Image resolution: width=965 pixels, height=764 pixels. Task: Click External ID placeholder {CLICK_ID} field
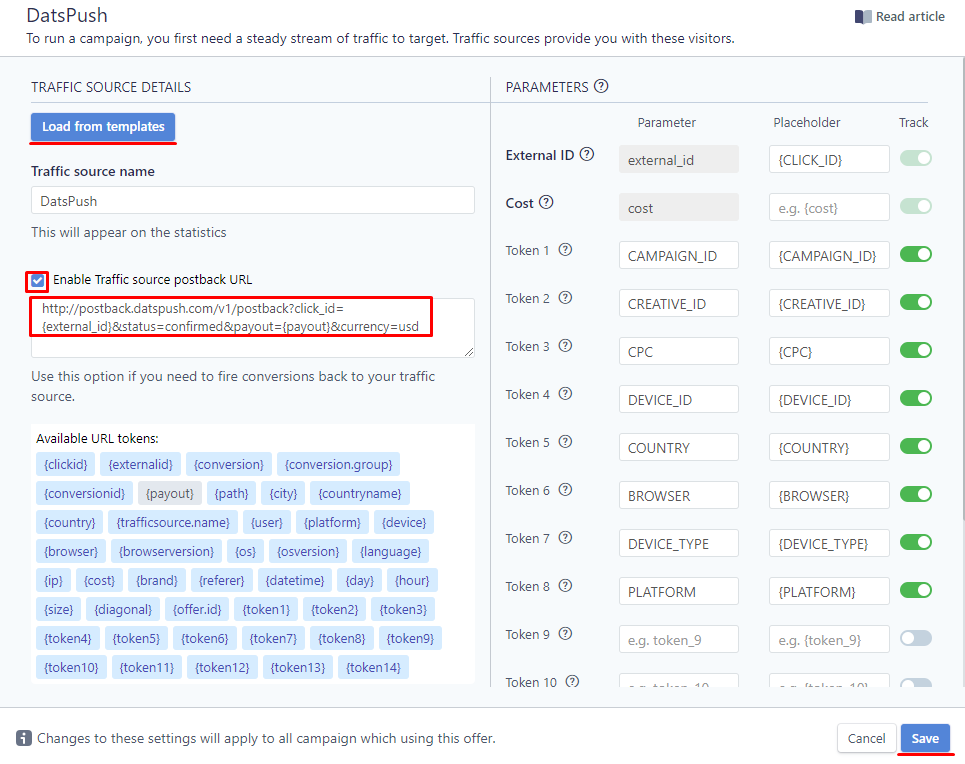pos(829,159)
